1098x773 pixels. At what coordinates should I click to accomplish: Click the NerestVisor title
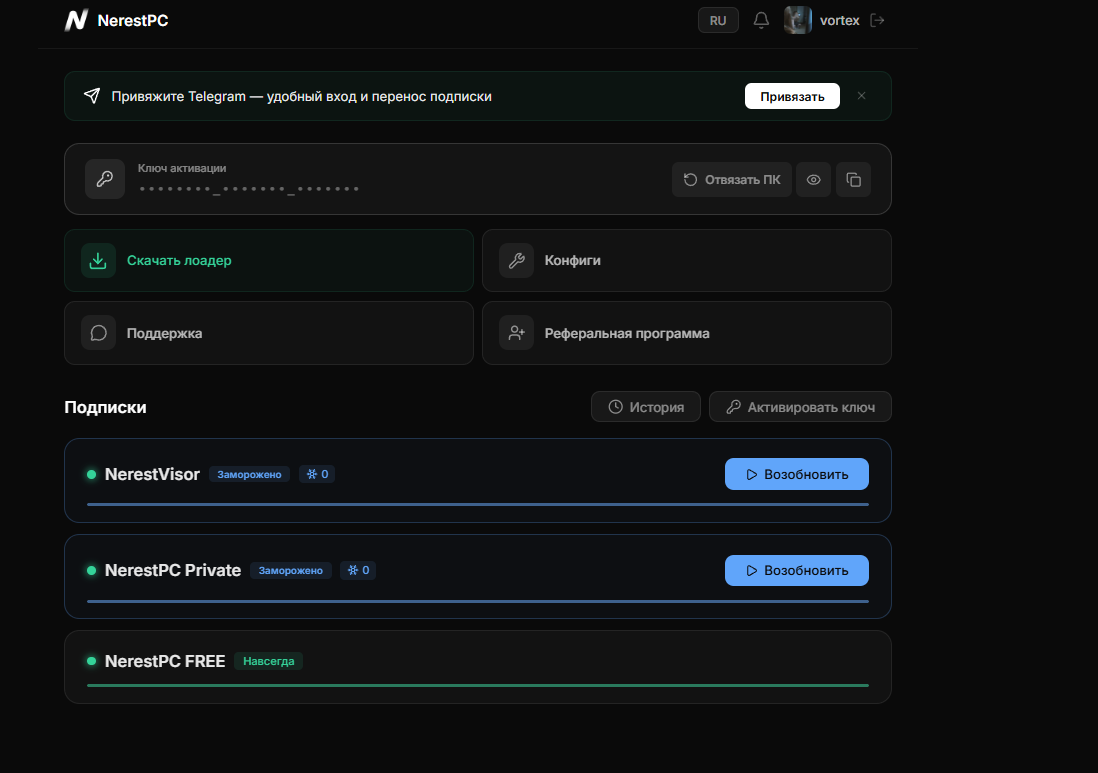click(152, 474)
